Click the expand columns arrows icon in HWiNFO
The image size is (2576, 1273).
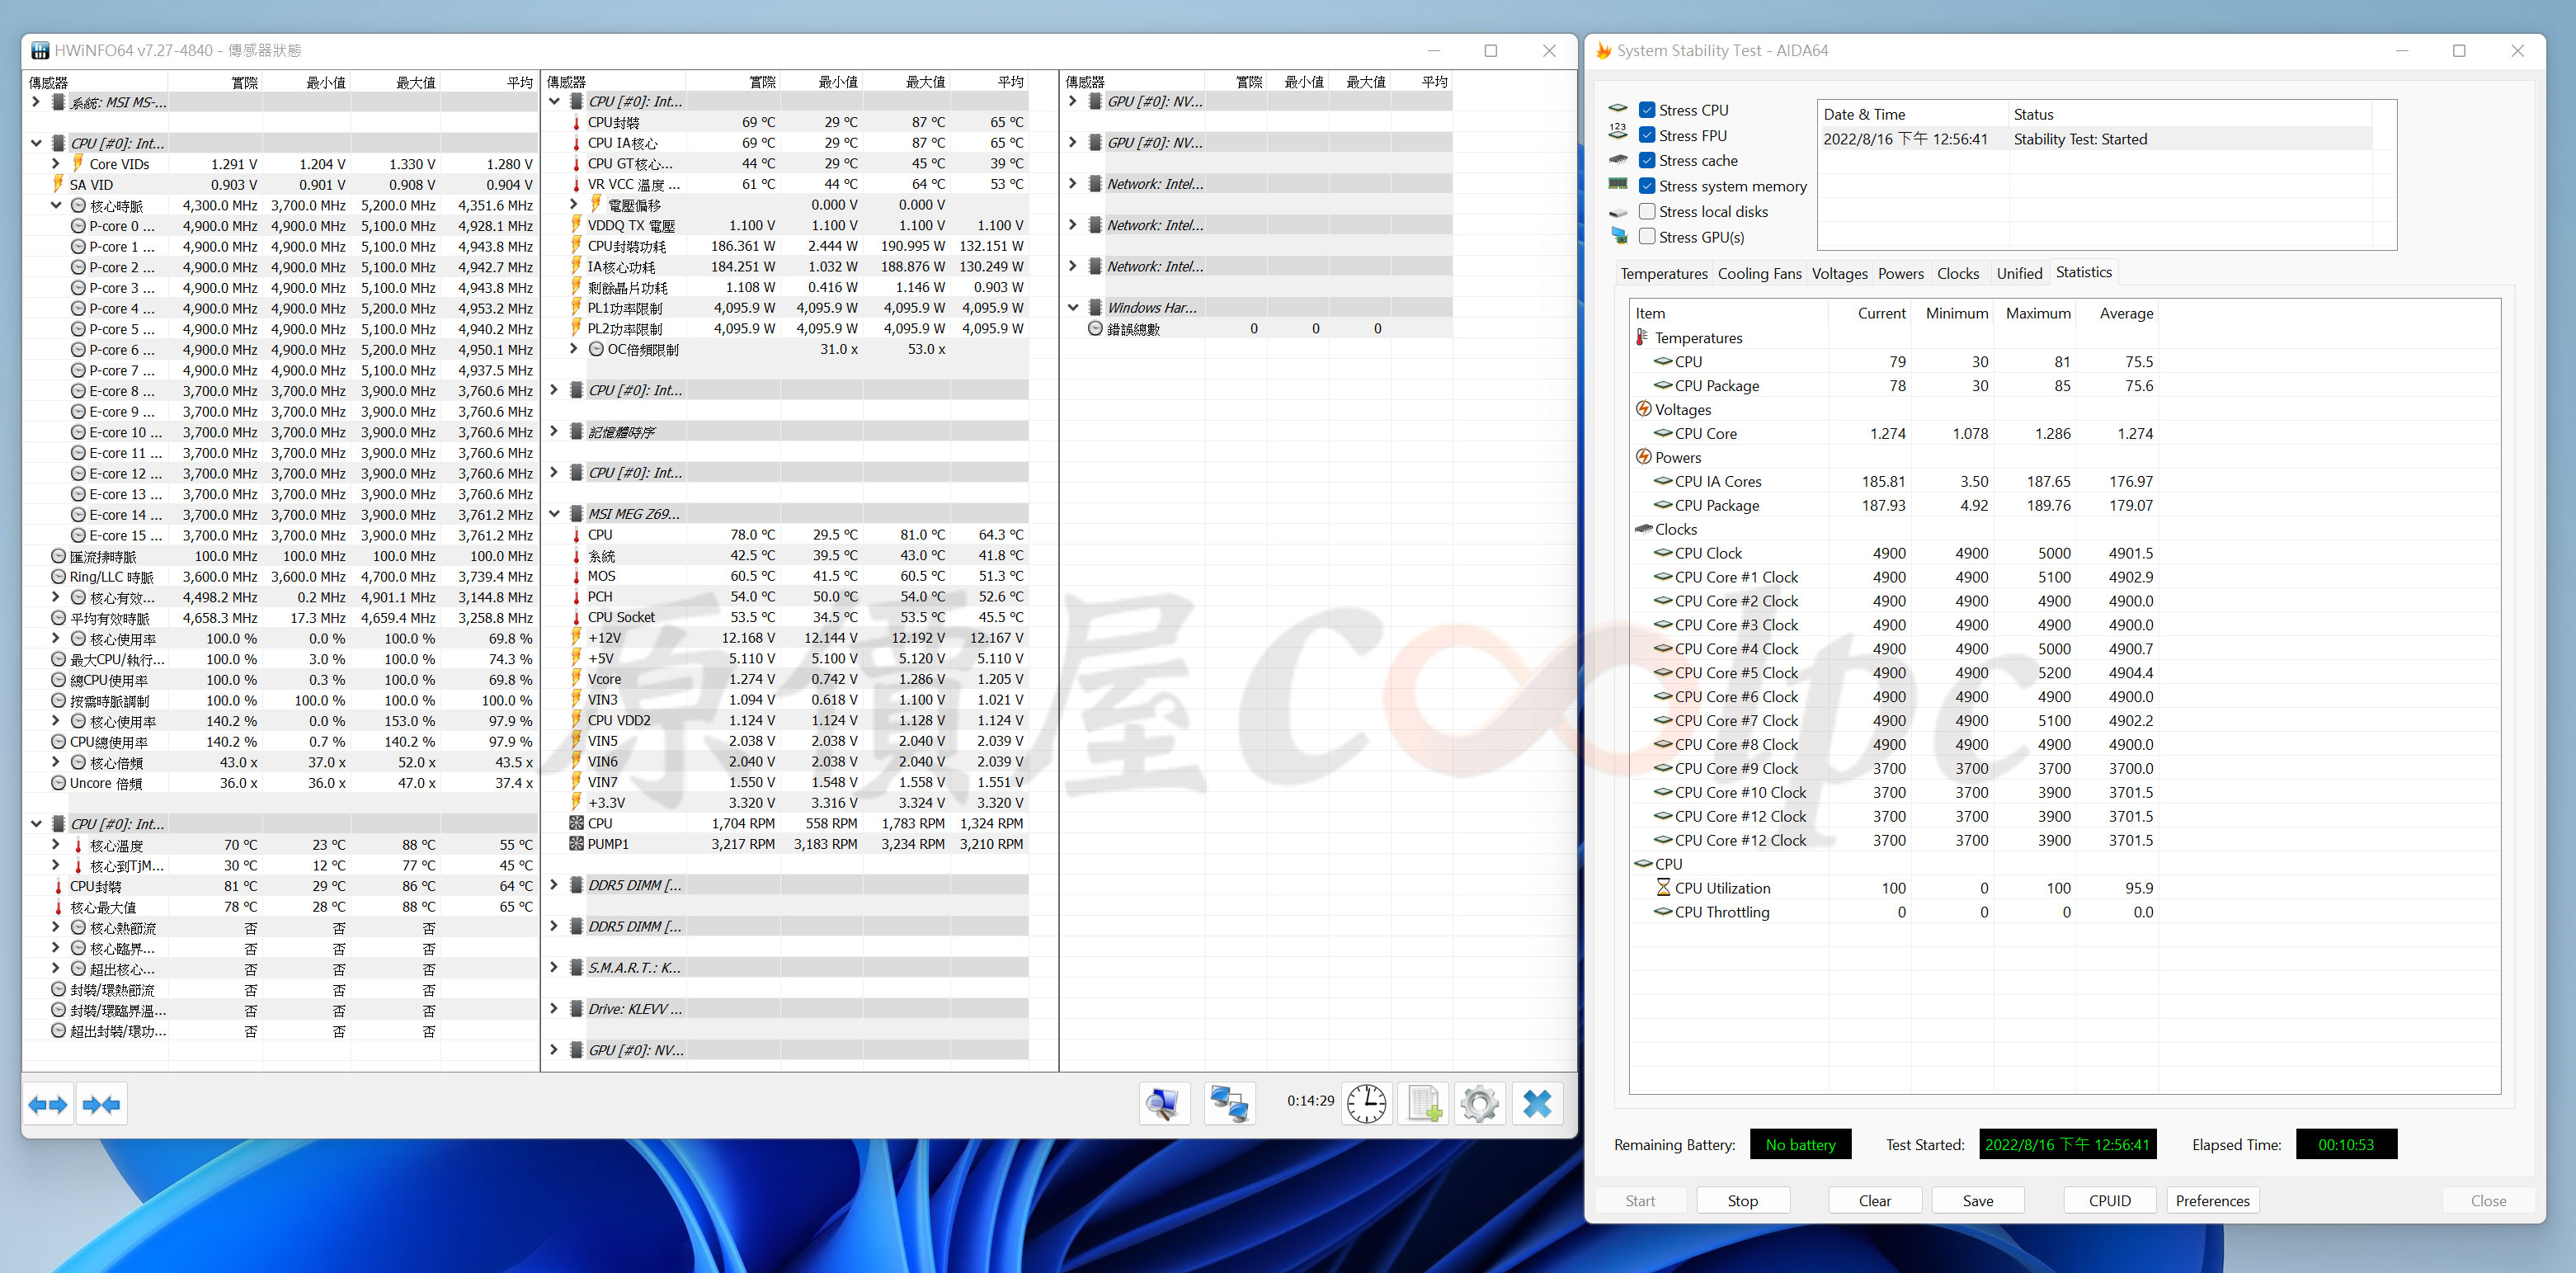pos(48,1104)
